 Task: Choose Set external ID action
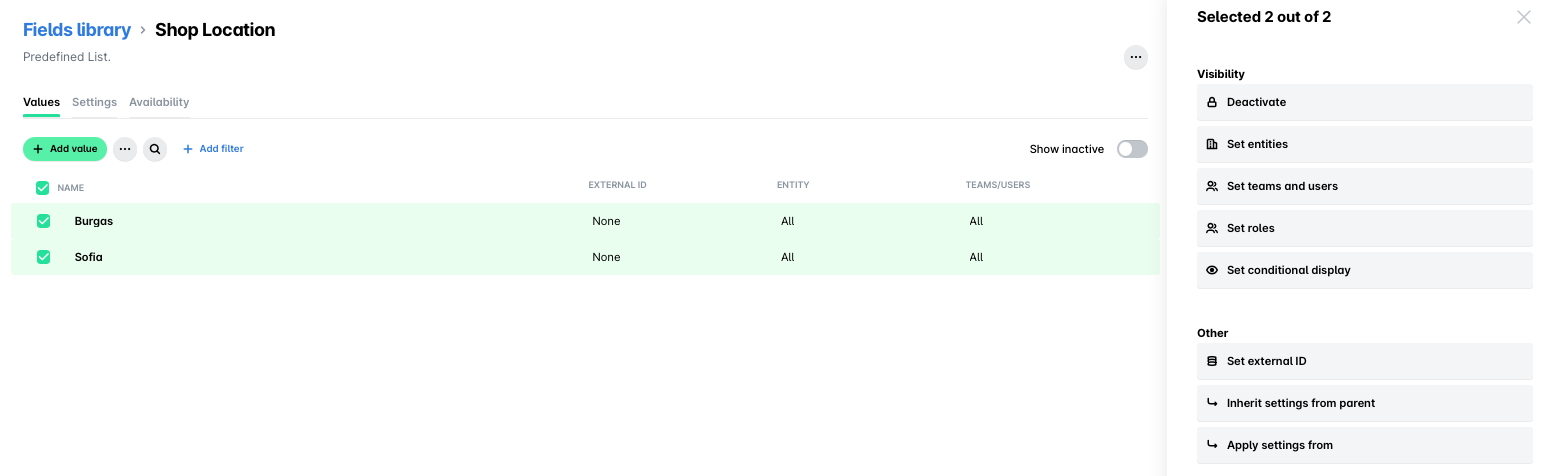1364,361
